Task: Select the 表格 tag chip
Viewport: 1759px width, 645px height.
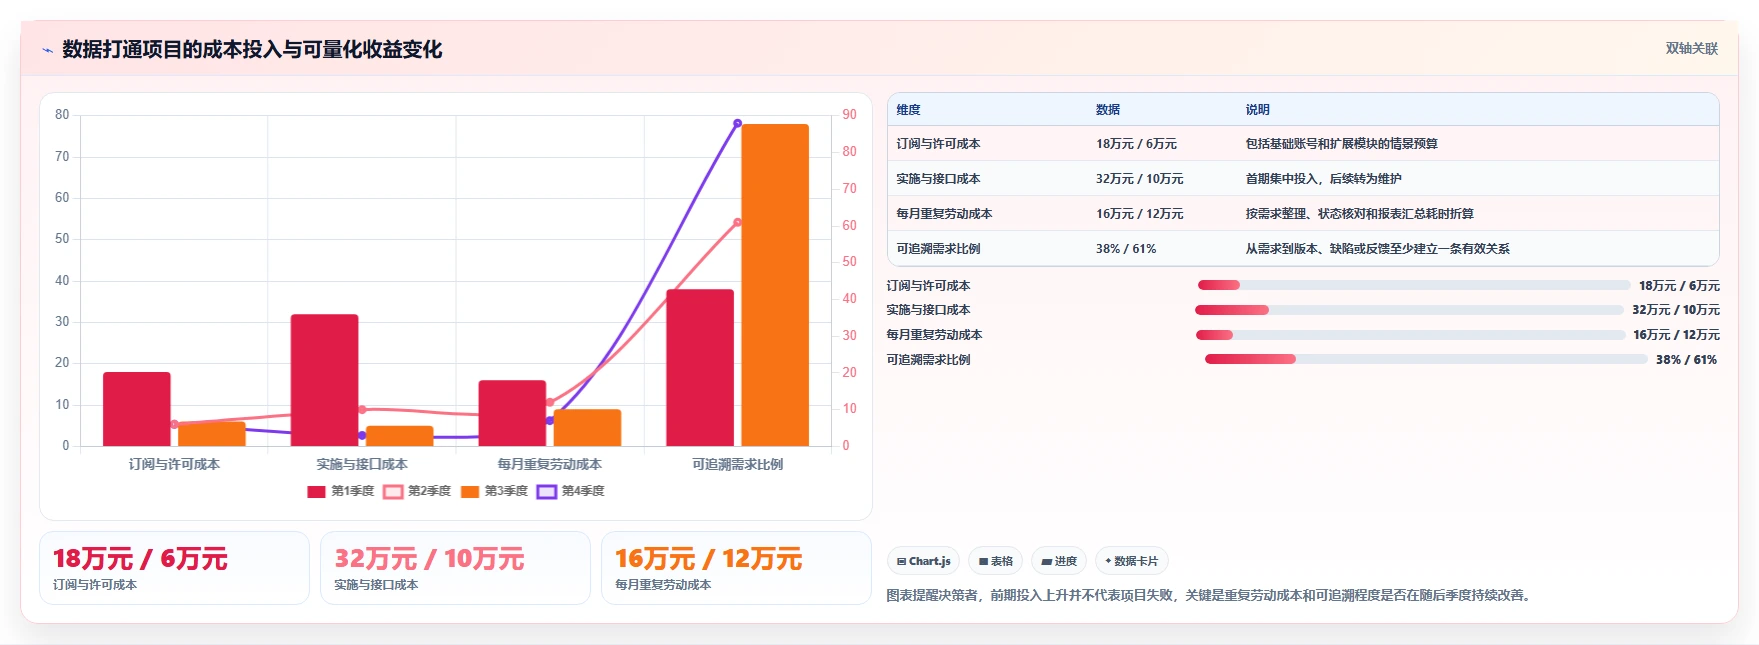Action: click(995, 561)
